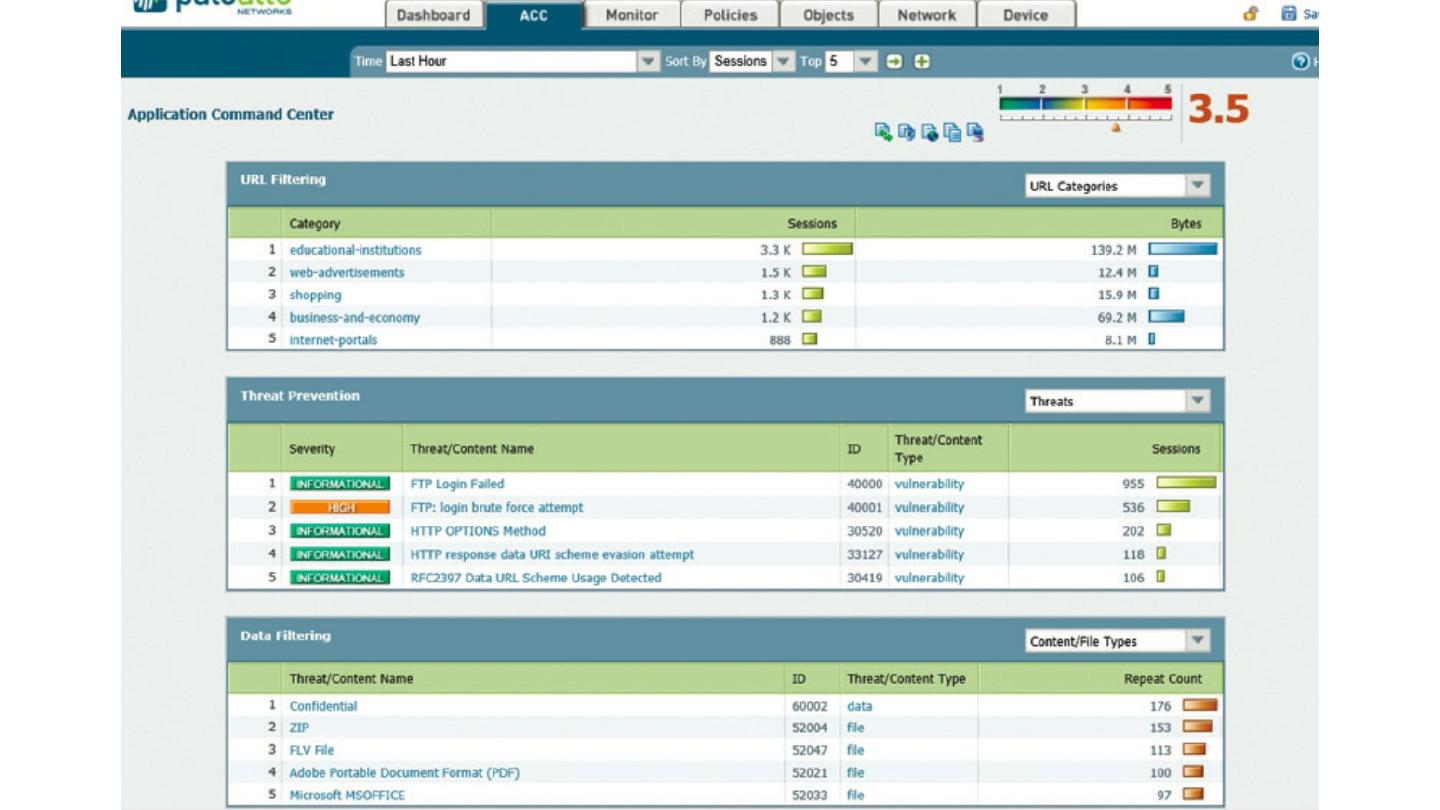1440x810 pixels.
Task: Click the help question mark icon
Action: click(x=1300, y=62)
